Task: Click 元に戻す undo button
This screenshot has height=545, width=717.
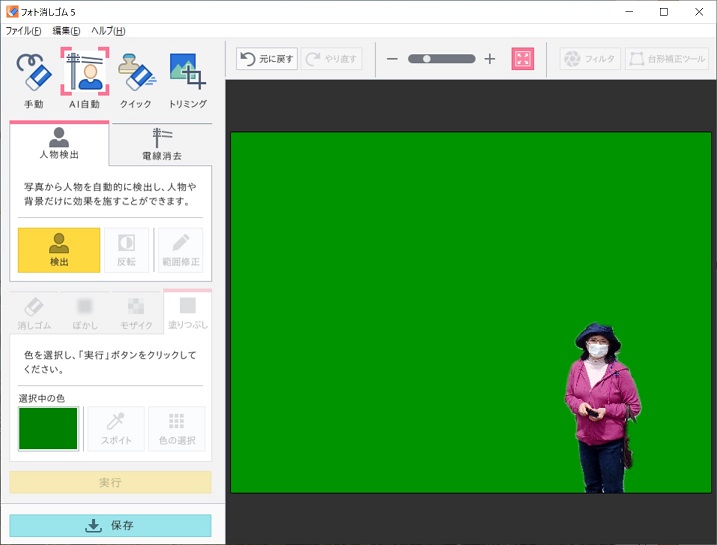Action: pyautogui.click(x=267, y=59)
